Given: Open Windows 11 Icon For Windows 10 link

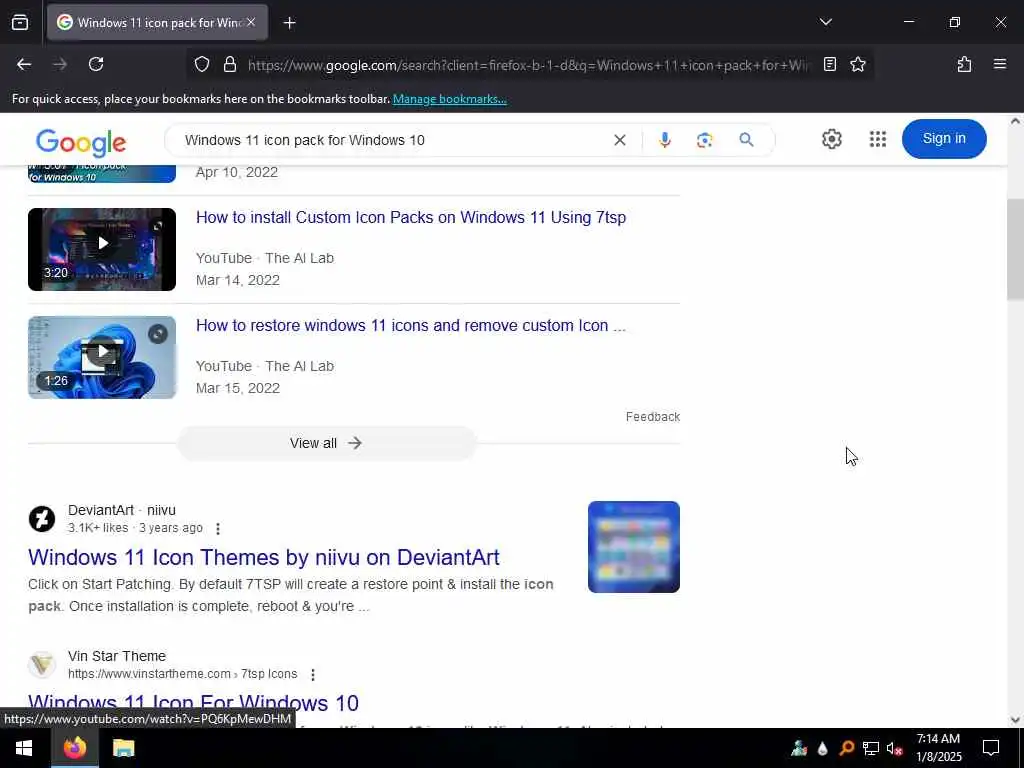Looking at the screenshot, I should tap(193, 703).
